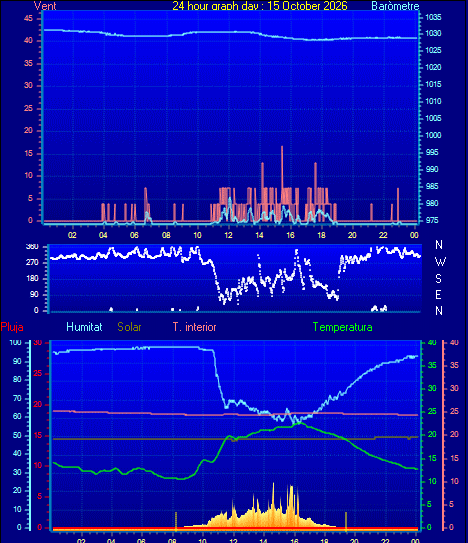Click the humidity scale value 60
Screen dimensions: 468x543
click(x=17, y=417)
